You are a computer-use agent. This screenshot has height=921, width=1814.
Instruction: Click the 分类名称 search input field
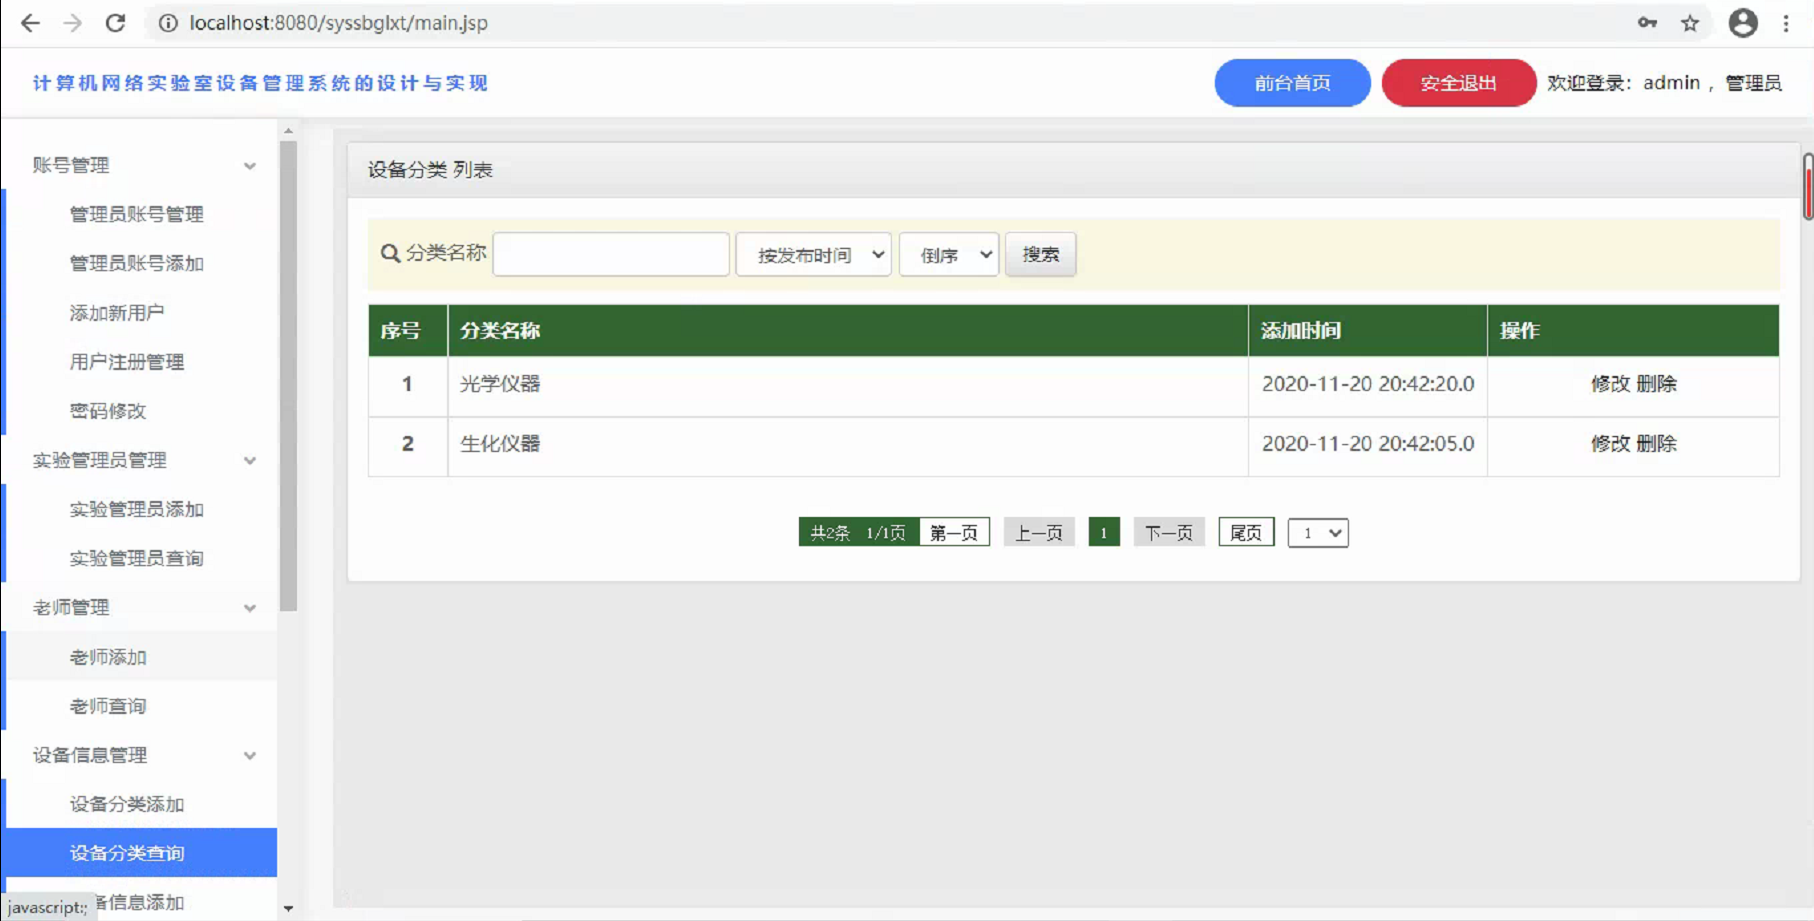click(611, 254)
